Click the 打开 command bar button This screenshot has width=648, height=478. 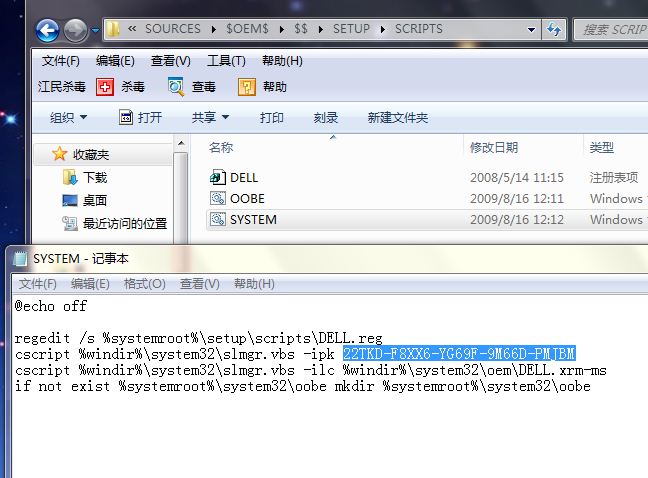[141, 117]
